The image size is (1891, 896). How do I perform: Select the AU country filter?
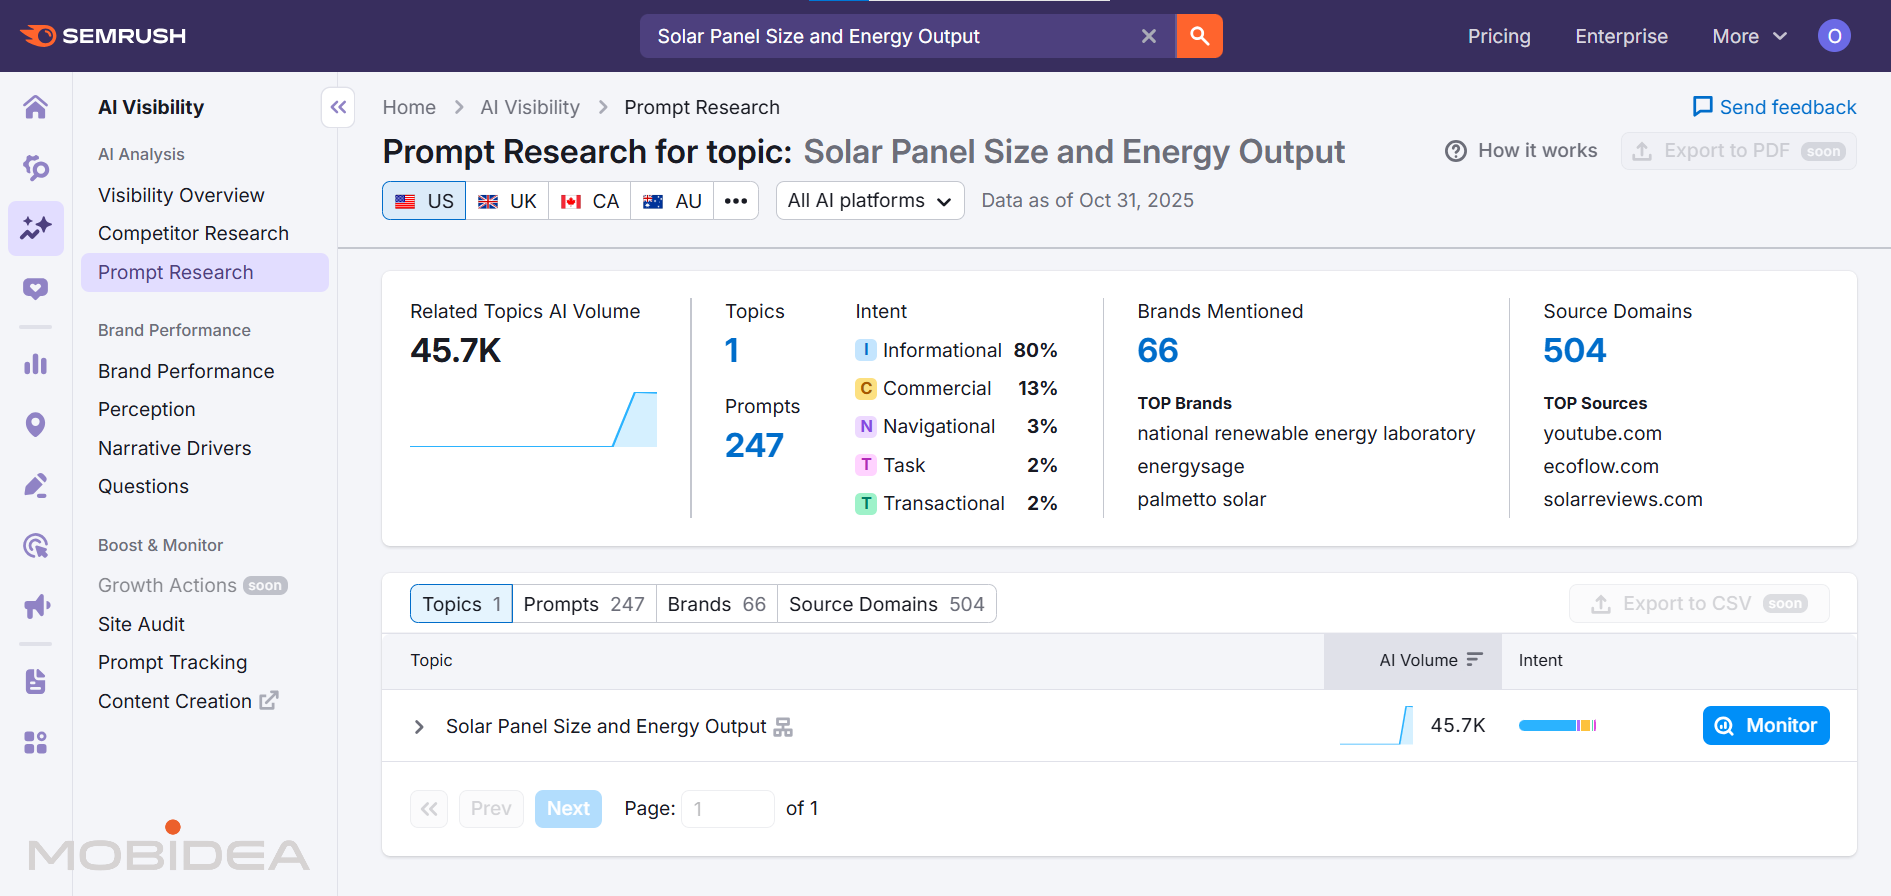point(672,201)
